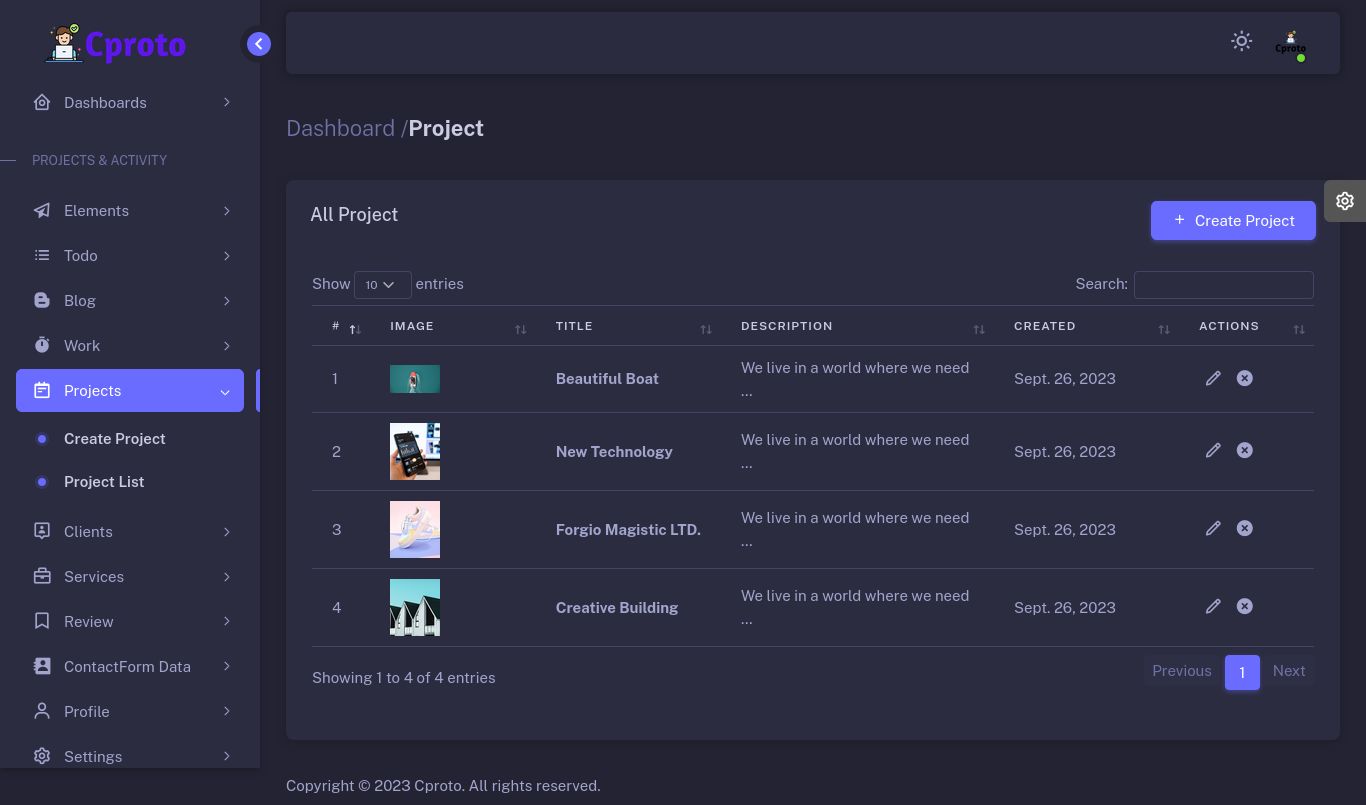This screenshot has width=1366, height=805.
Task: Click the Cproto user avatar
Action: click(1290, 43)
